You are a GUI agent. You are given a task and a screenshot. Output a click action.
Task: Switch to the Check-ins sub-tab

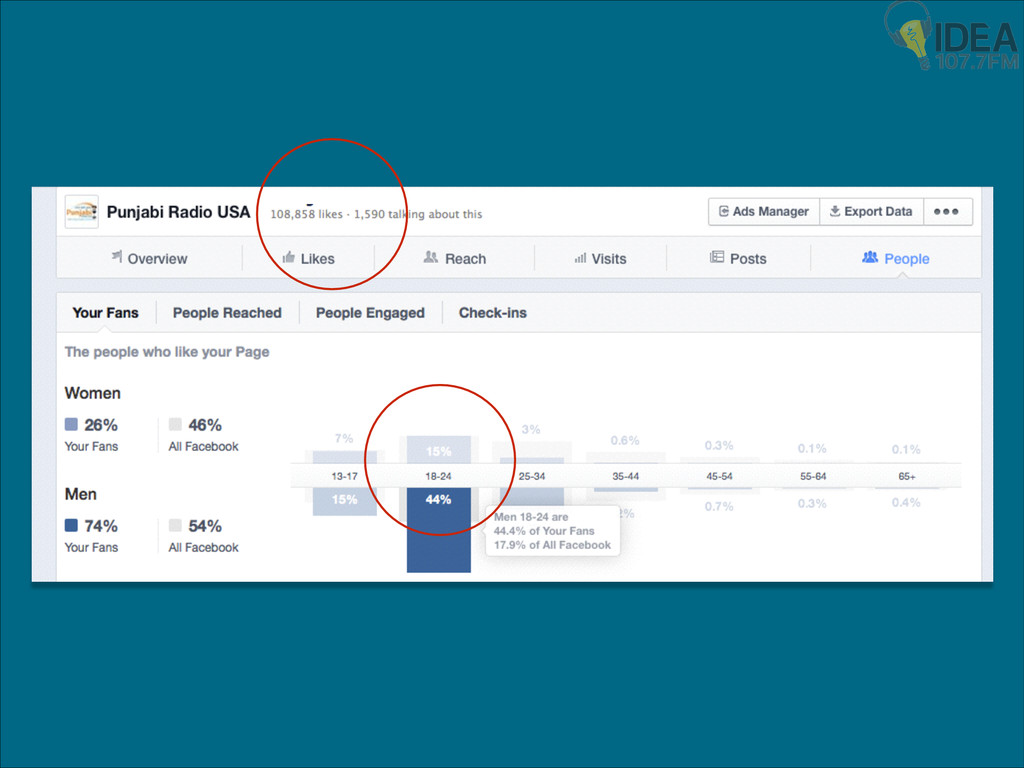point(492,313)
